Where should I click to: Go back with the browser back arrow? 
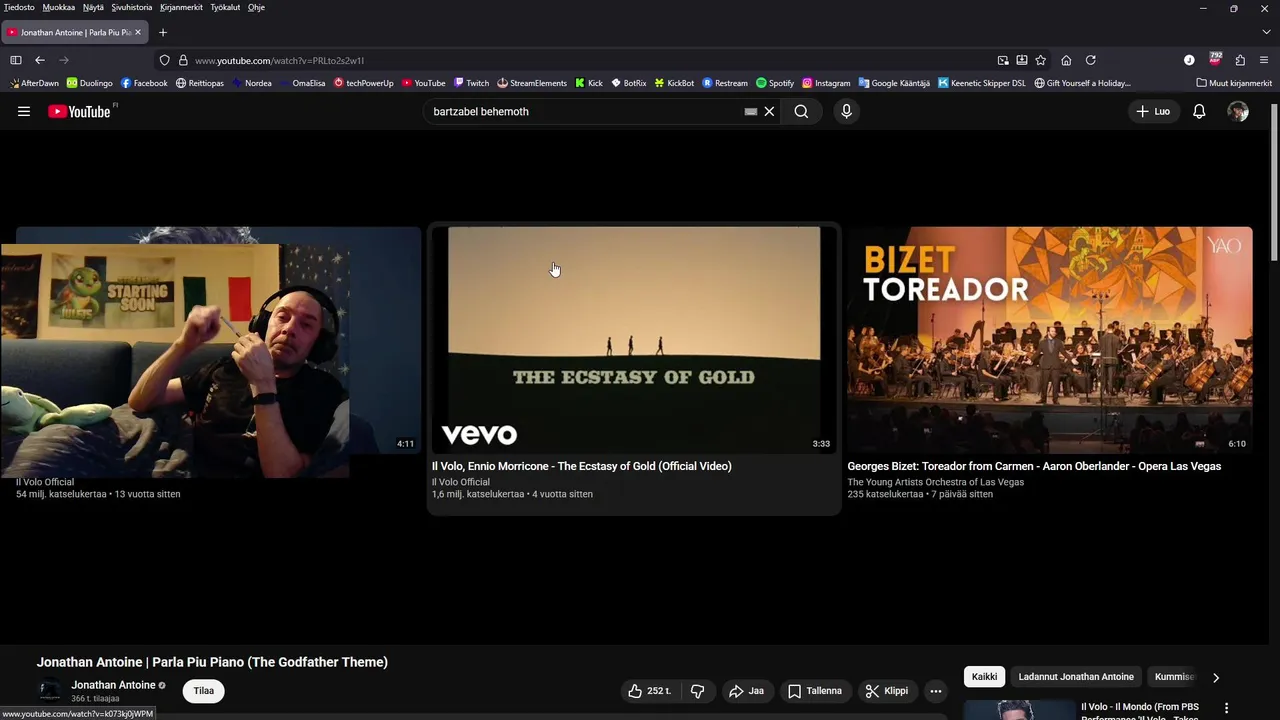click(40, 60)
